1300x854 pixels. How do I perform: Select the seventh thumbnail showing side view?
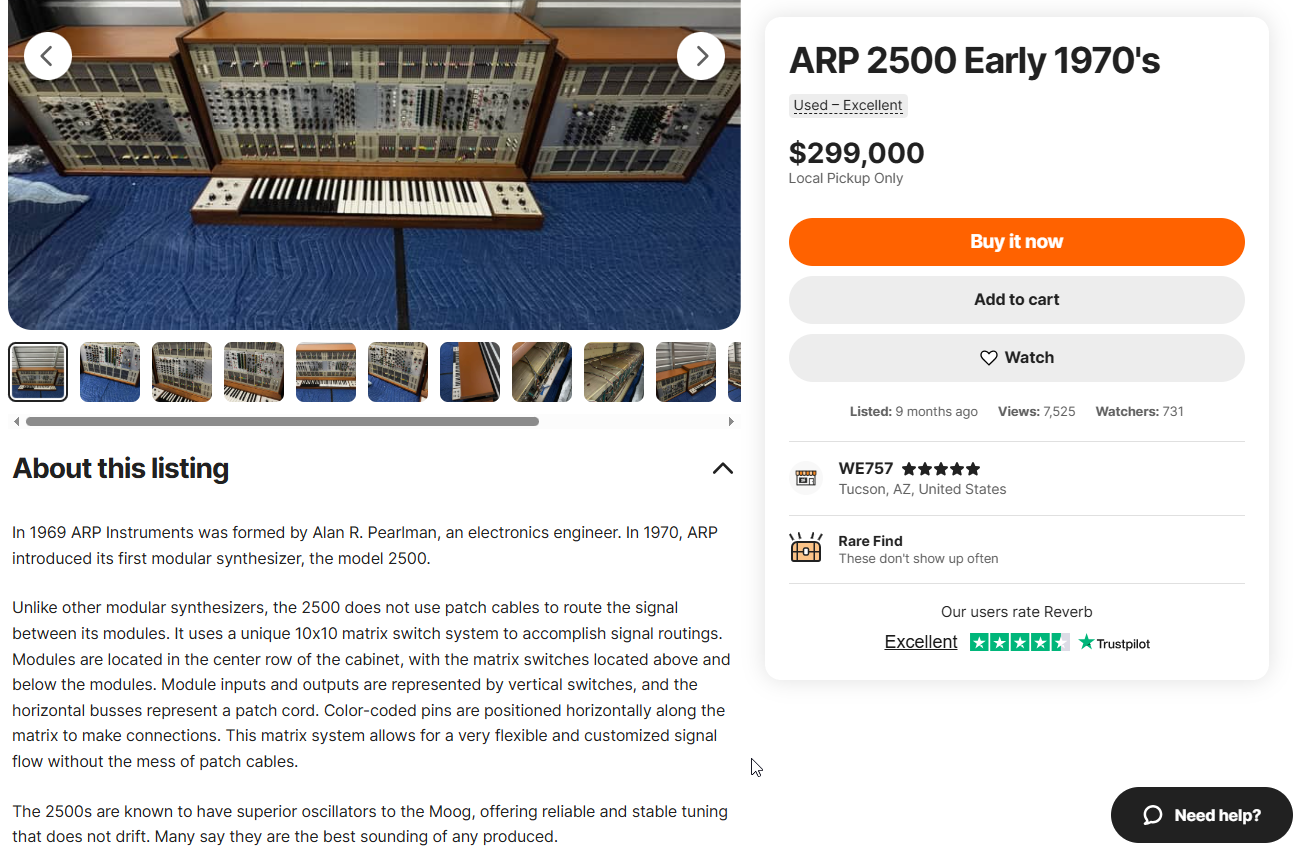point(470,372)
